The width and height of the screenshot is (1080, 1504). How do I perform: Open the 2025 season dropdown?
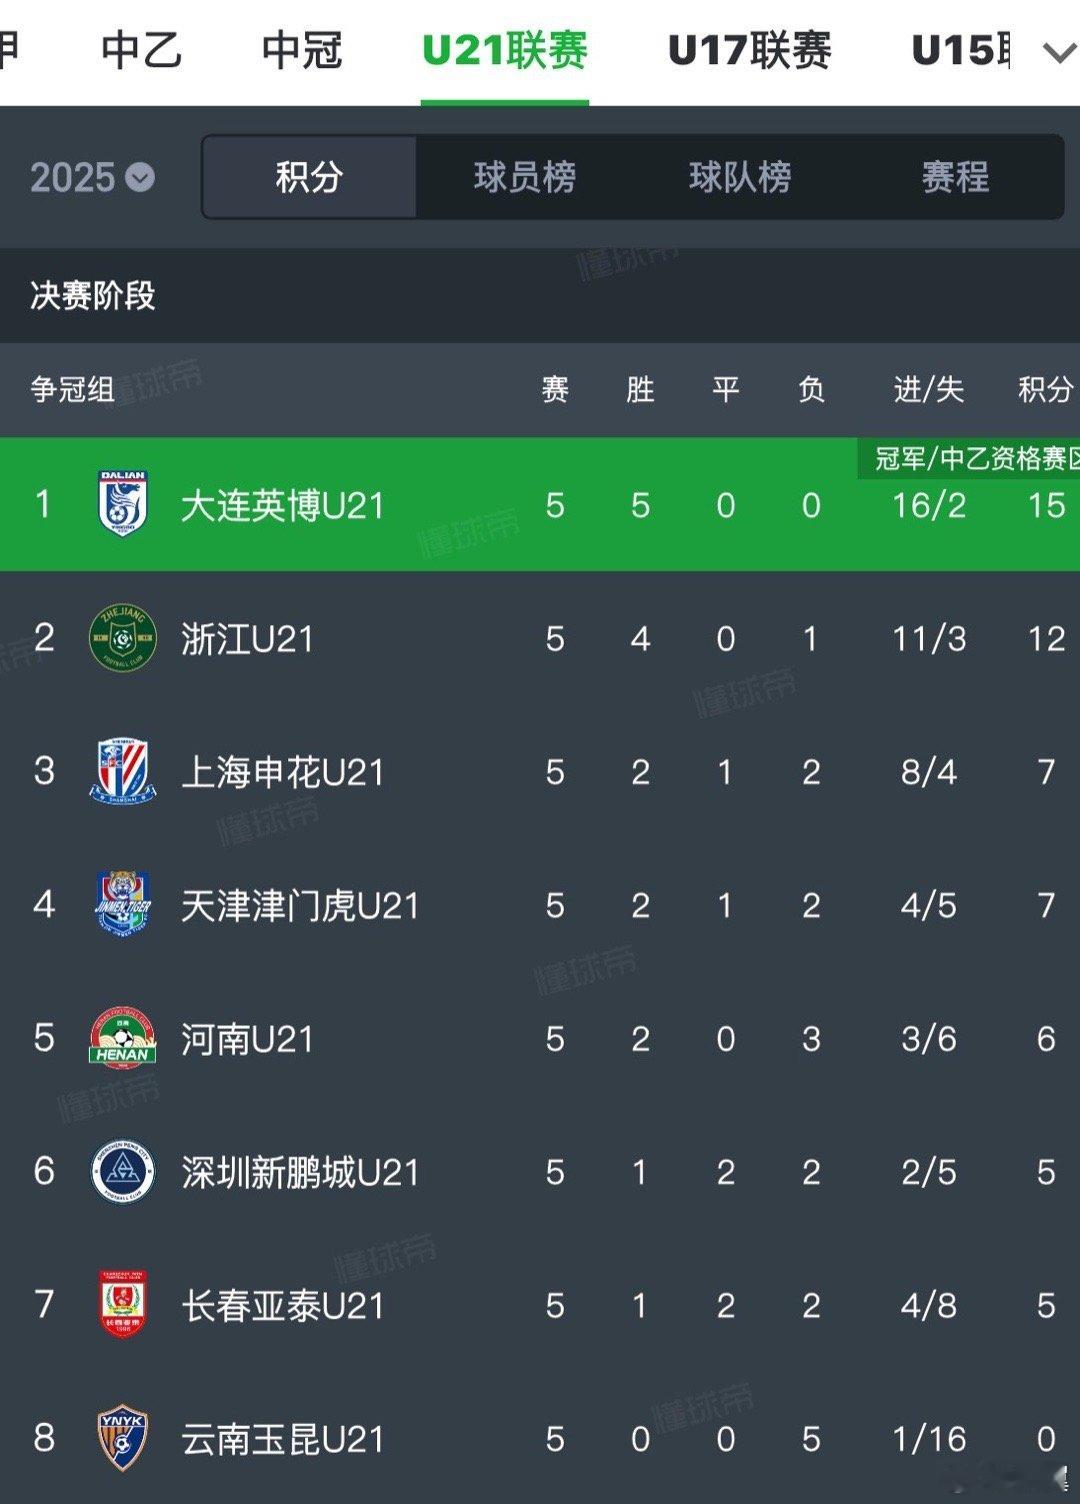pos(92,178)
